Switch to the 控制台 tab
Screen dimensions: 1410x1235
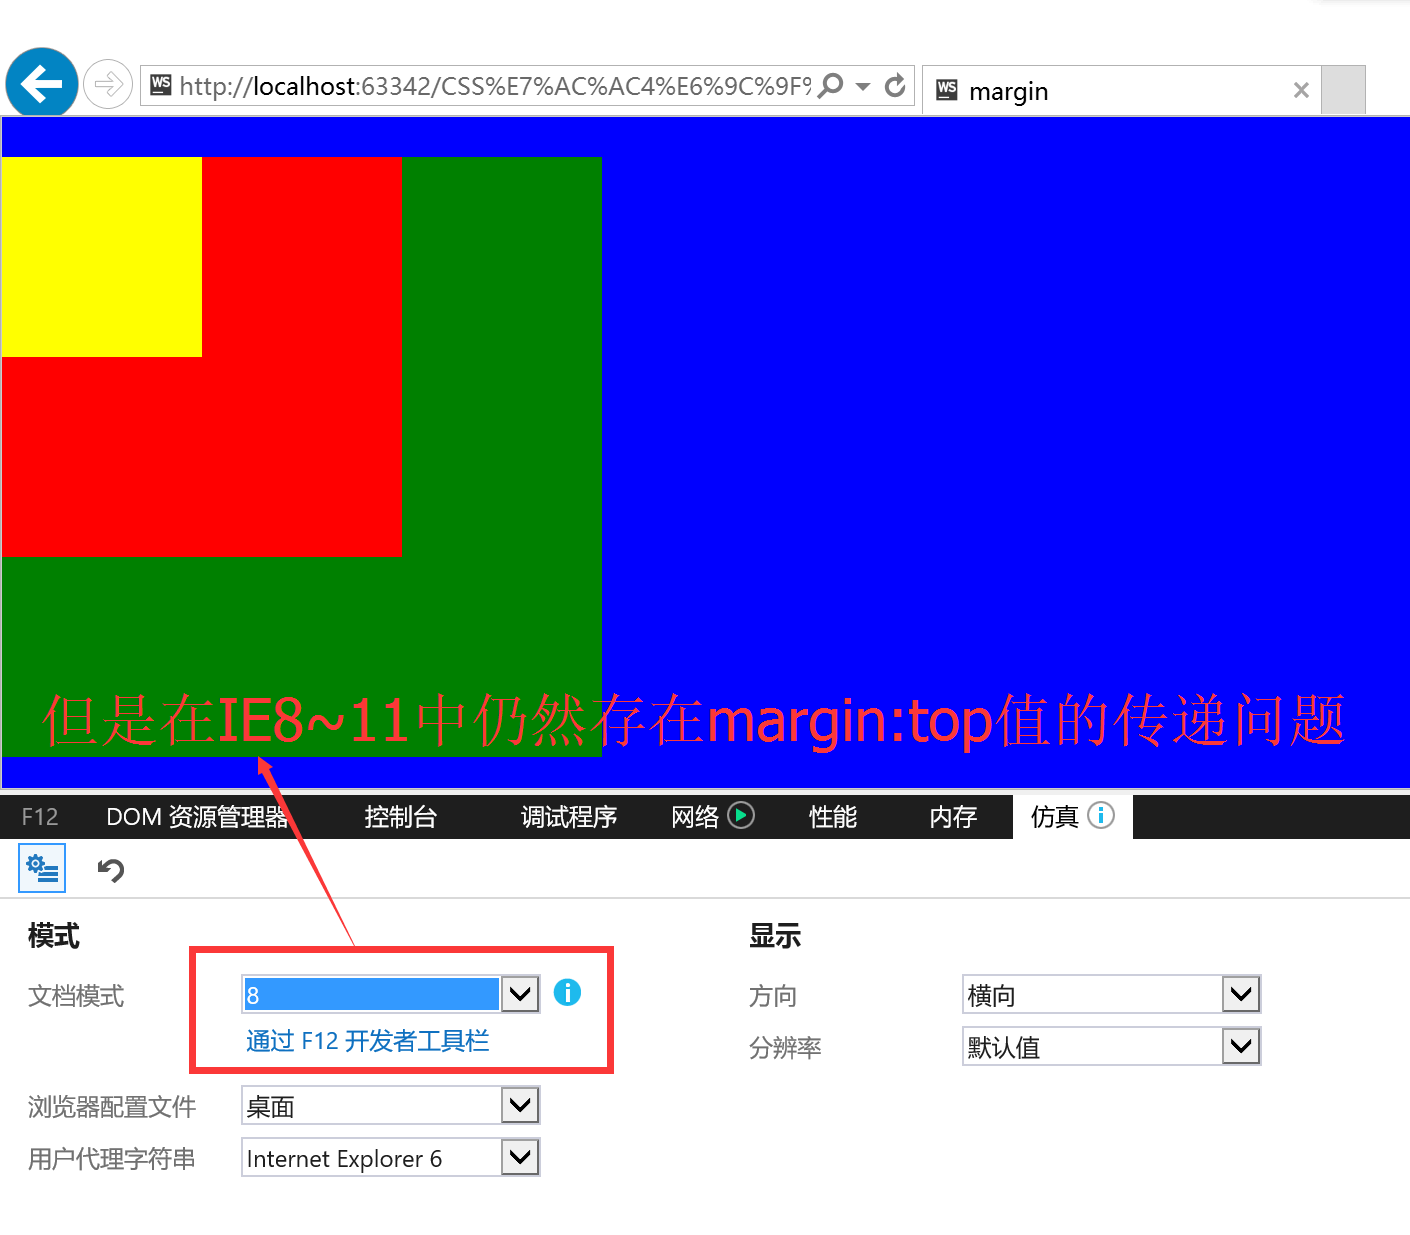401,817
